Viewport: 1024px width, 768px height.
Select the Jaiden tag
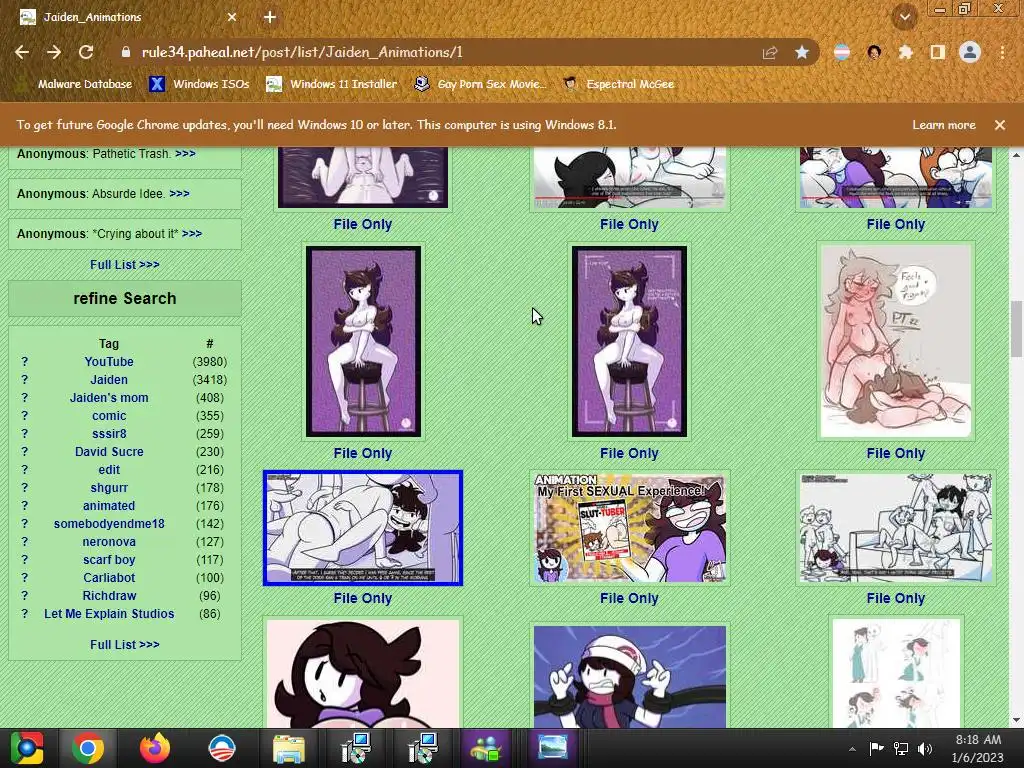pyautogui.click(x=109, y=379)
